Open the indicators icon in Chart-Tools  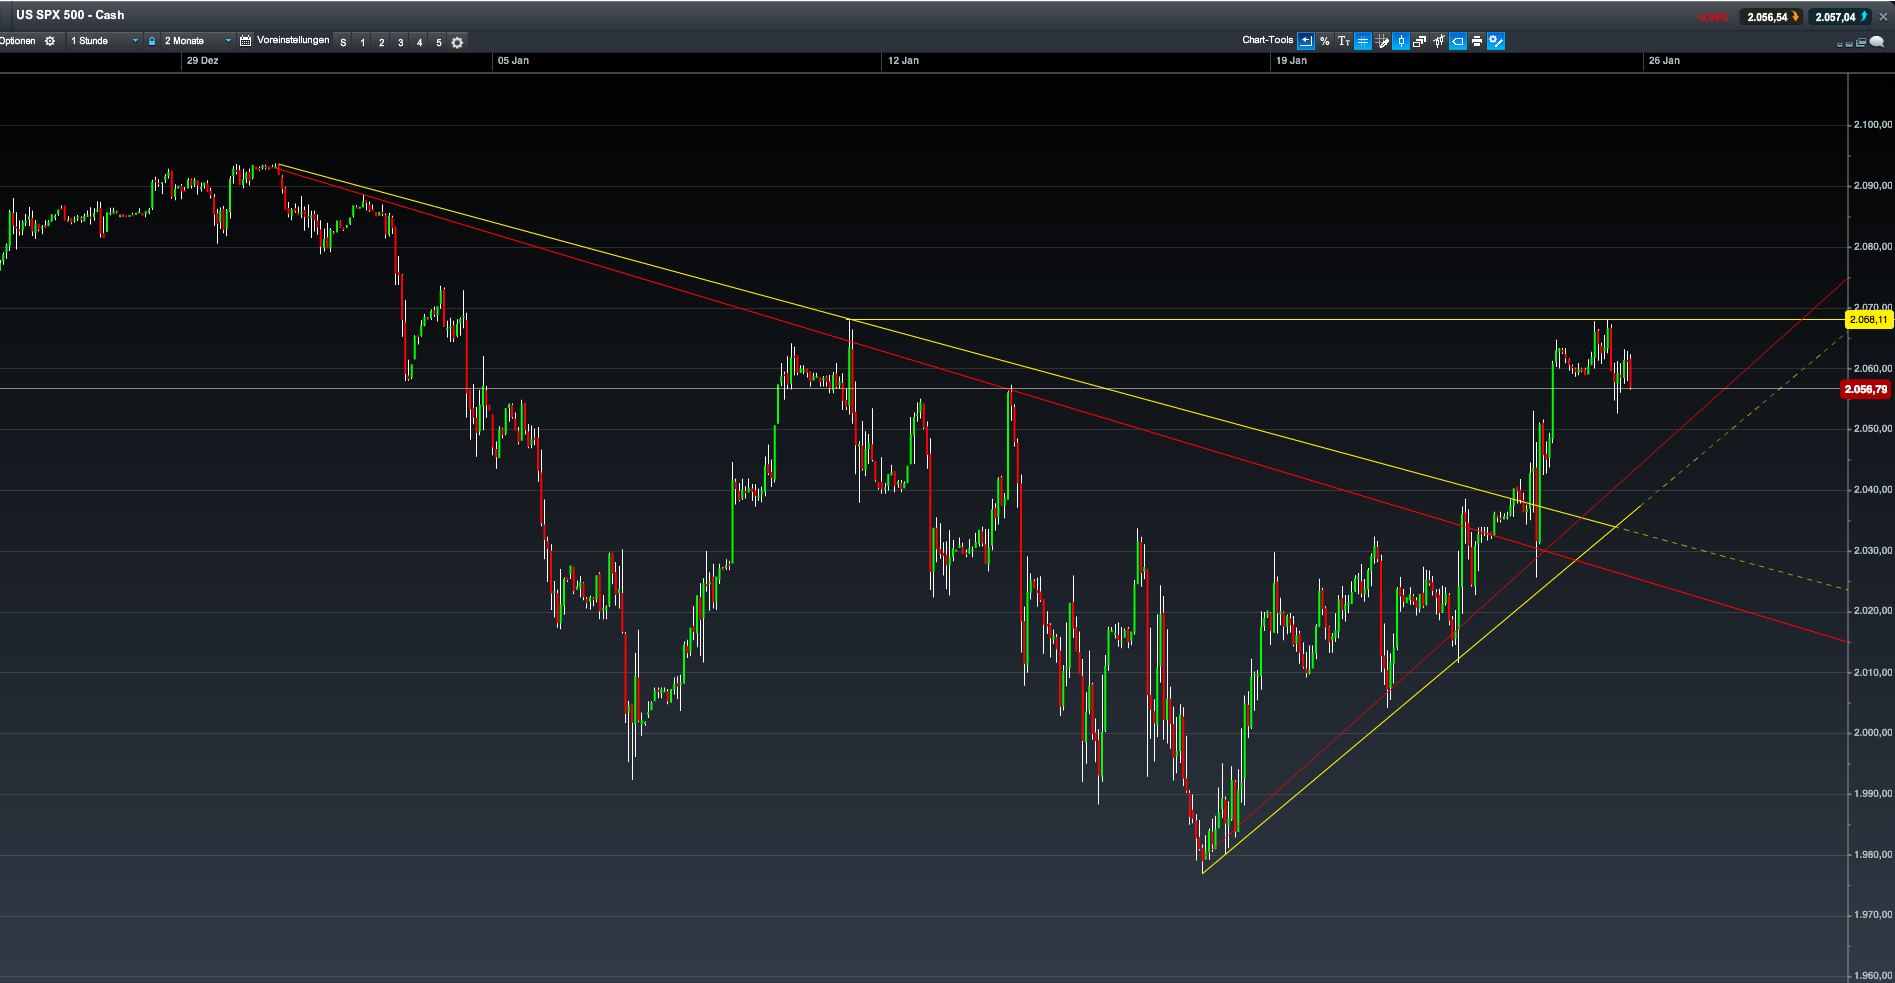(x=1439, y=41)
